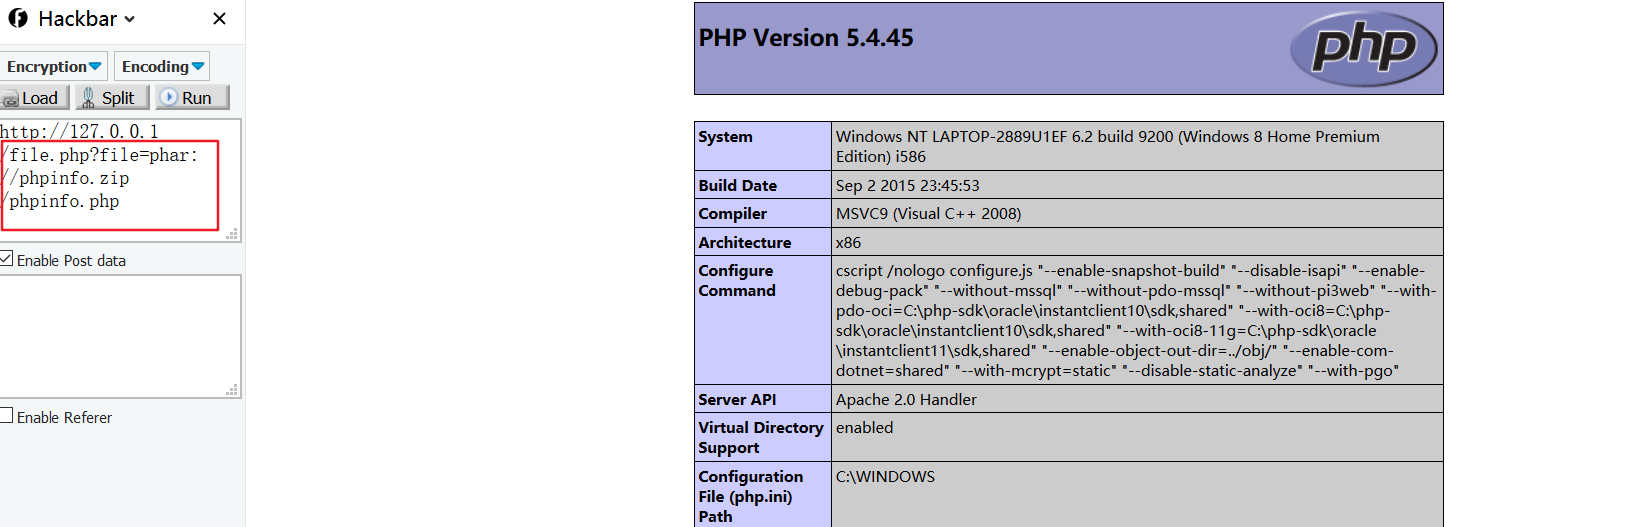1627x527 pixels.
Task: Click the resize grip of URL text area
Action: click(232, 234)
